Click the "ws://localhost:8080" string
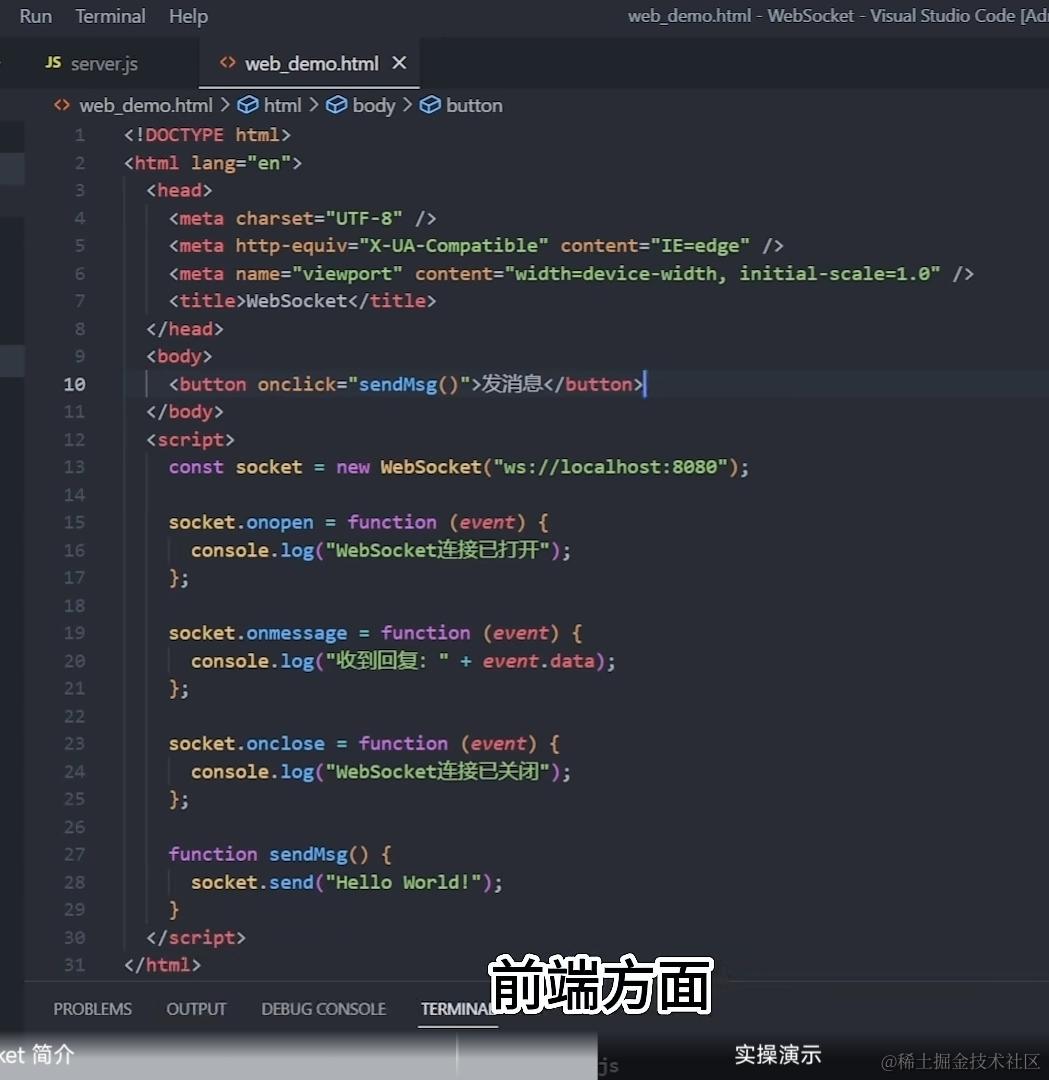Viewport: 1049px width, 1080px height. tap(610, 467)
